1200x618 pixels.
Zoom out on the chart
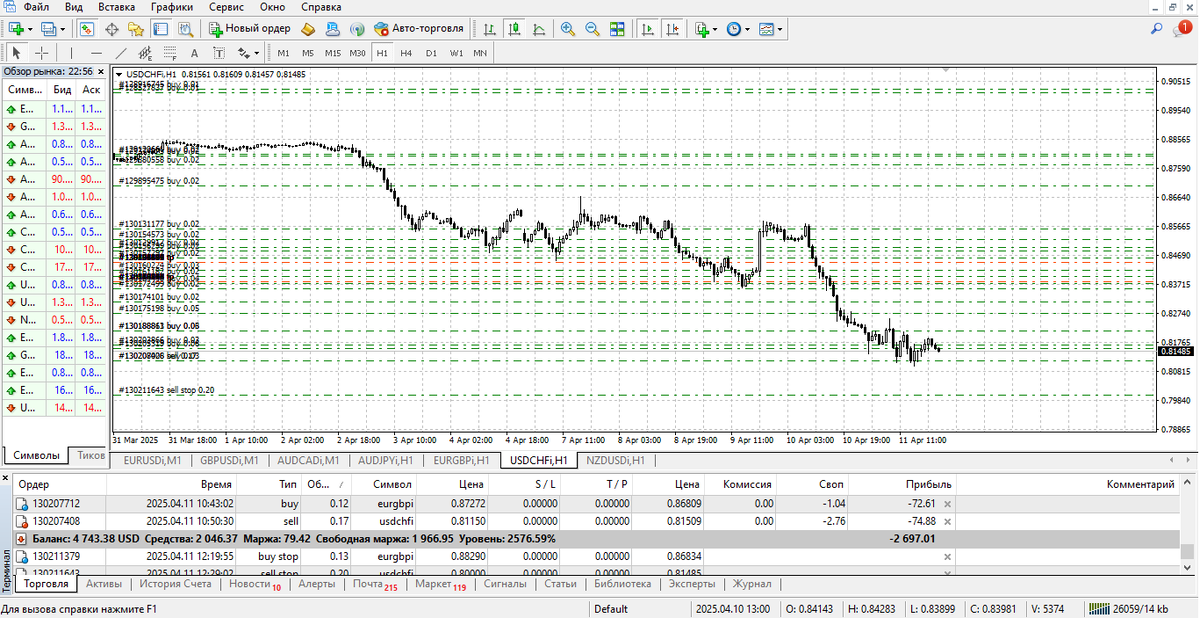[592, 29]
